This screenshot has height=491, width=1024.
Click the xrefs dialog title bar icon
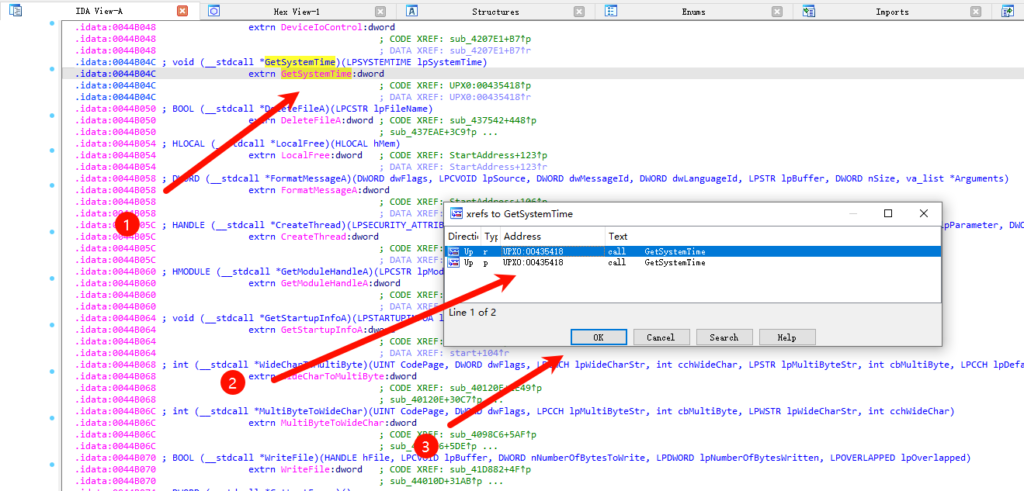[x=457, y=214]
